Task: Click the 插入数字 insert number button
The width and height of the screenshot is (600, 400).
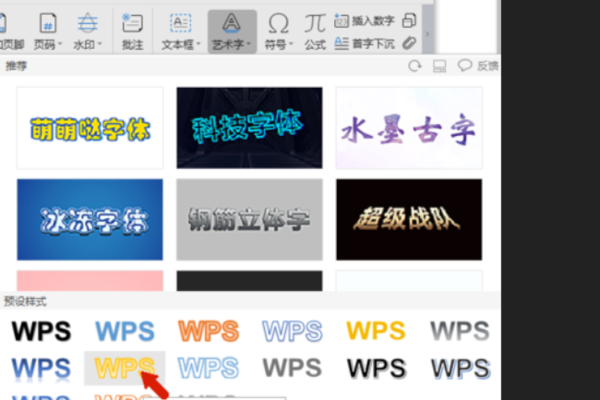Action: 364,21
